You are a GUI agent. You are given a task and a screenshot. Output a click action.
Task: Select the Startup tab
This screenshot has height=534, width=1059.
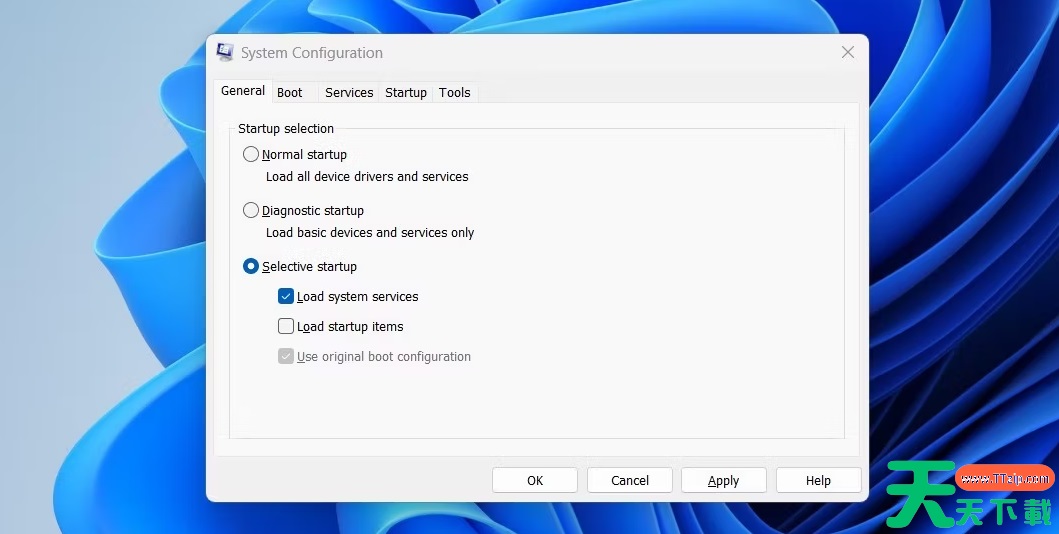point(406,93)
